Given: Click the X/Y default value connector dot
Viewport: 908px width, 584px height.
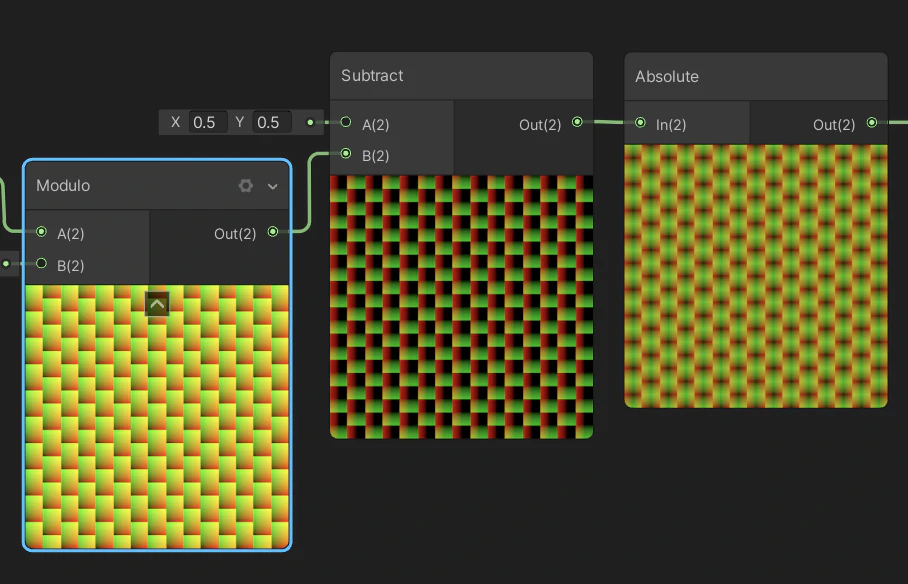Looking at the screenshot, I should (310, 122).
